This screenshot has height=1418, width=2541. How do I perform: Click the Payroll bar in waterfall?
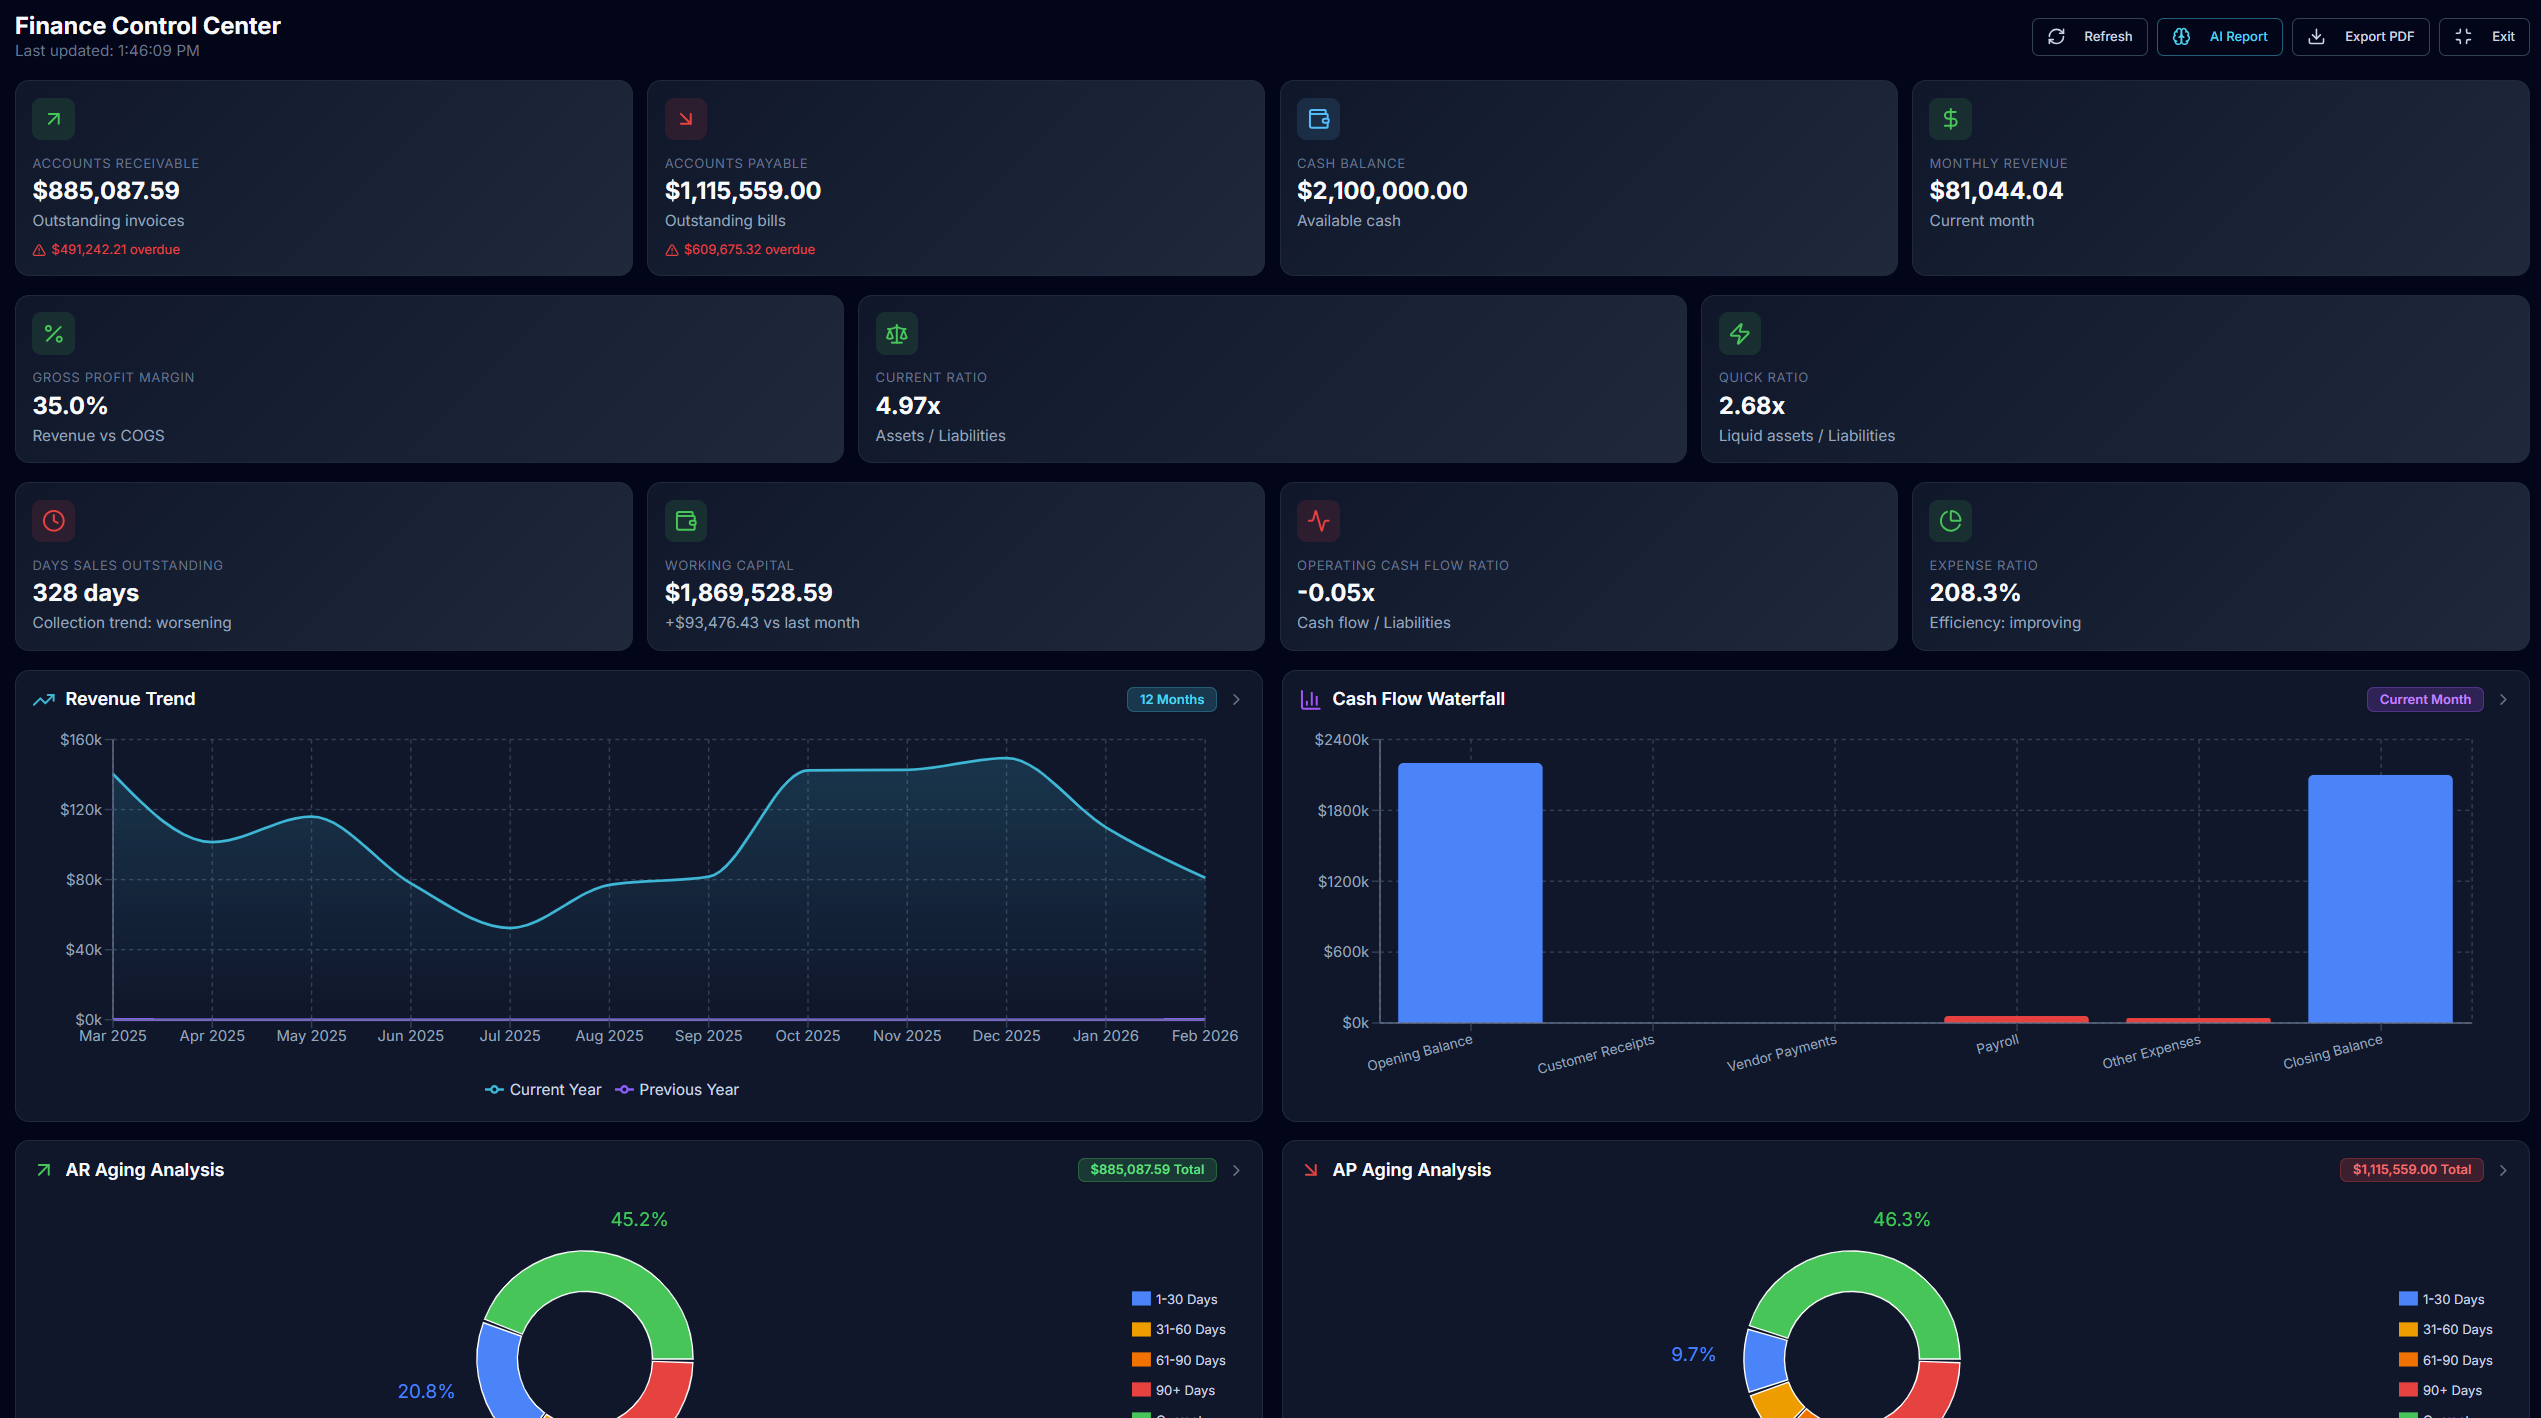2016,1019
